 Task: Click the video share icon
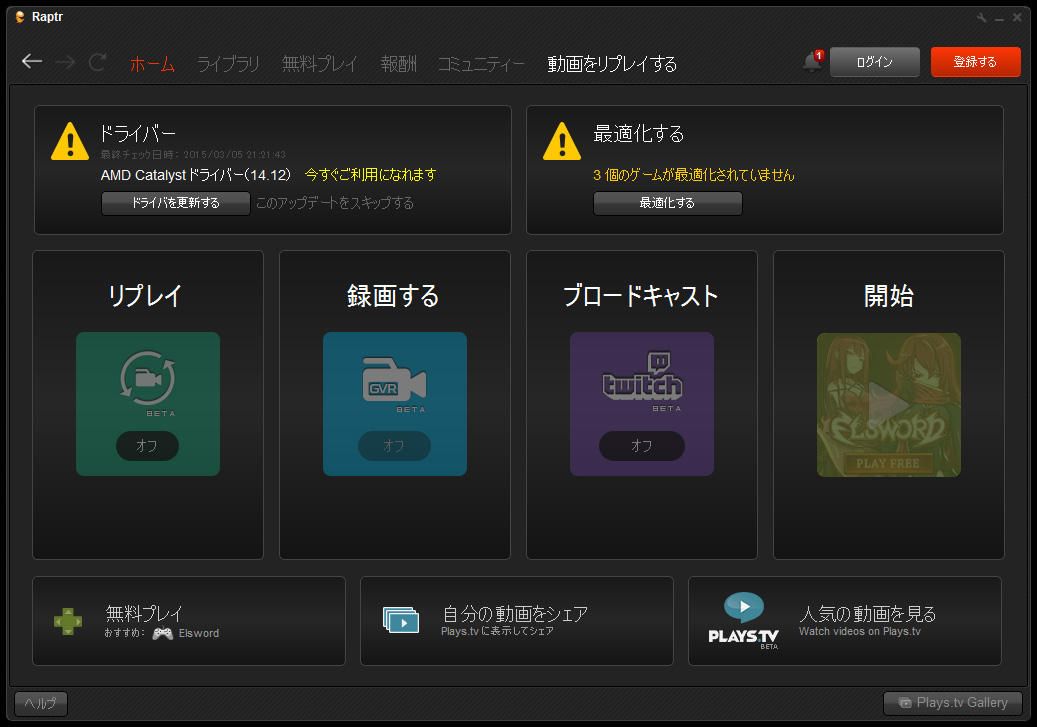[x=401, y=620]
